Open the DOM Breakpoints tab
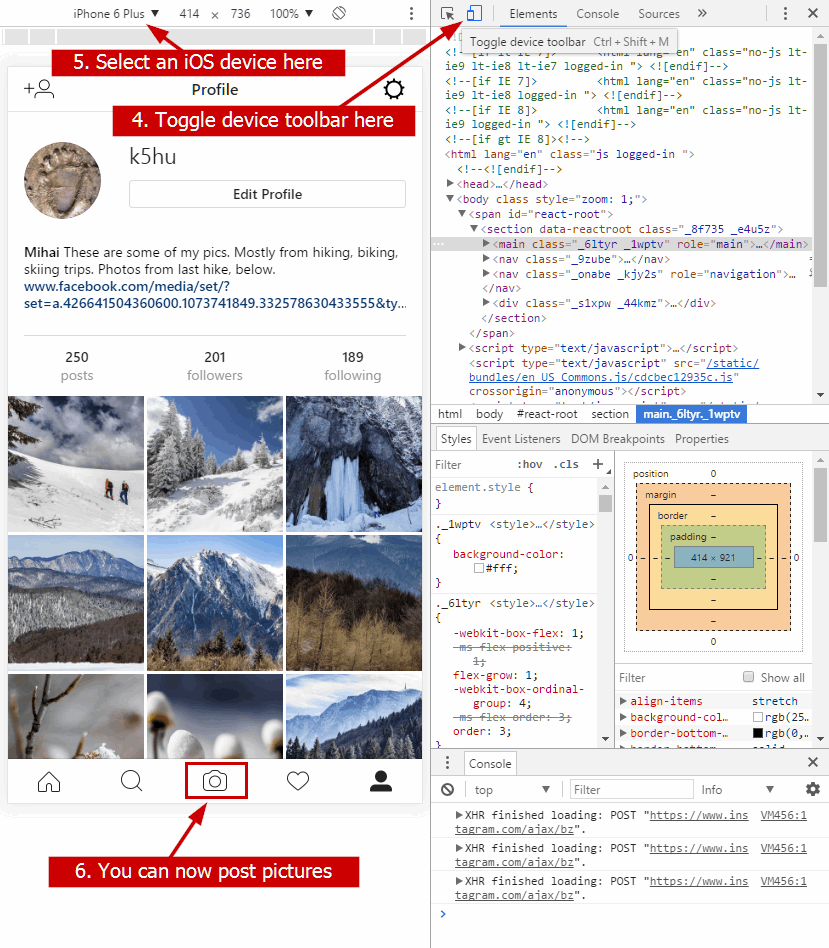Viewport: 829px width, 948px height. [617, 439]
